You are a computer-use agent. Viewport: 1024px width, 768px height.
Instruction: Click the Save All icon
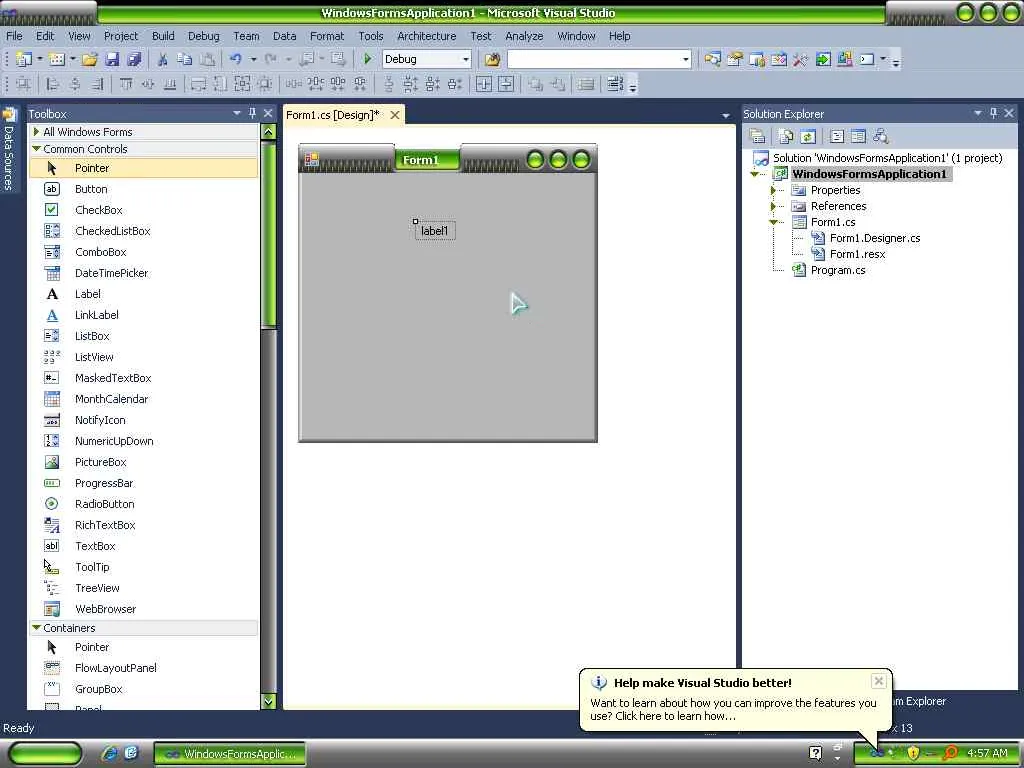[x=134, y=59]
